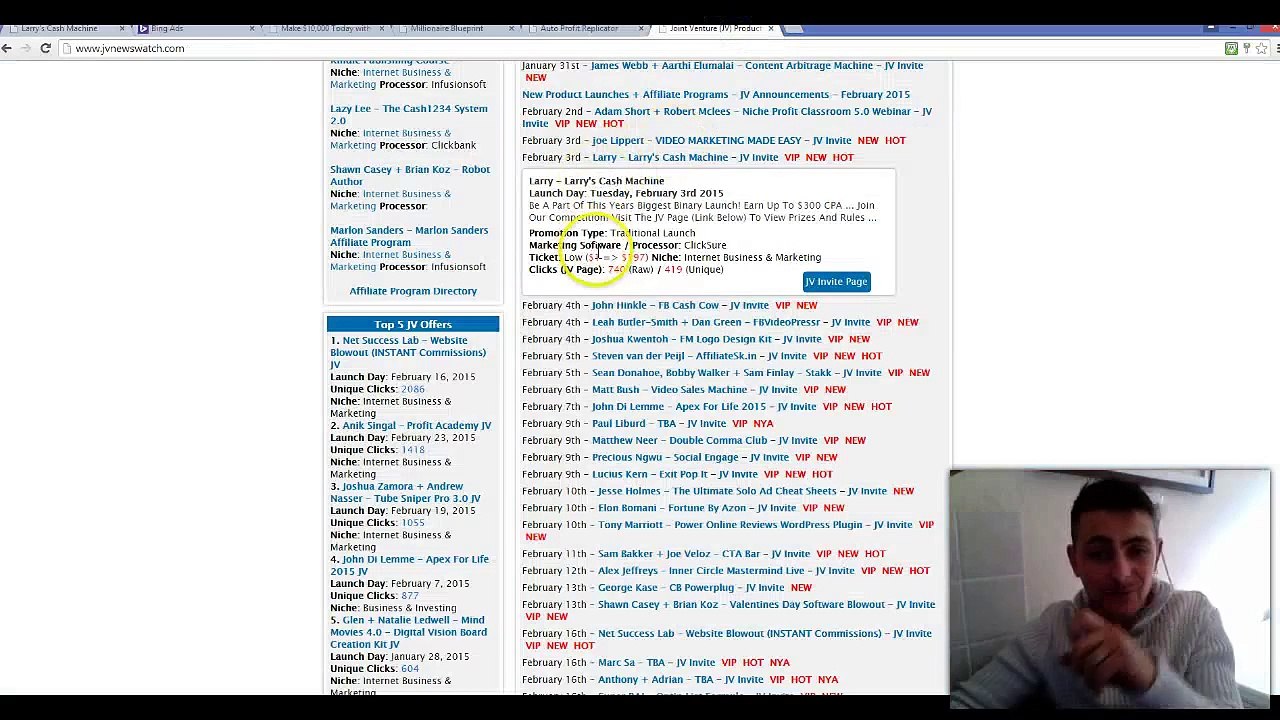
Task: Open Tube Sniper Pro 3.0 JV link
Action: click(x=405, y=494)
